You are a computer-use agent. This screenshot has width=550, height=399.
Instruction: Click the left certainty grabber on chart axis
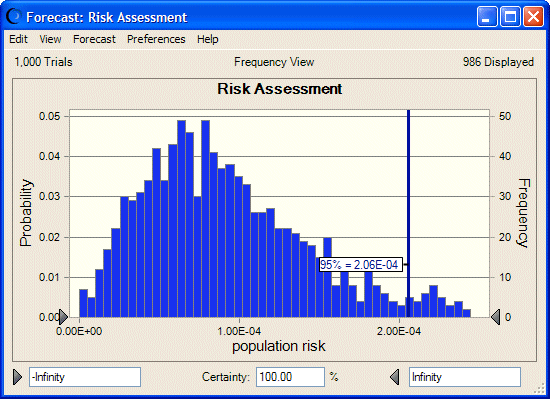click(x=63, y=317)
